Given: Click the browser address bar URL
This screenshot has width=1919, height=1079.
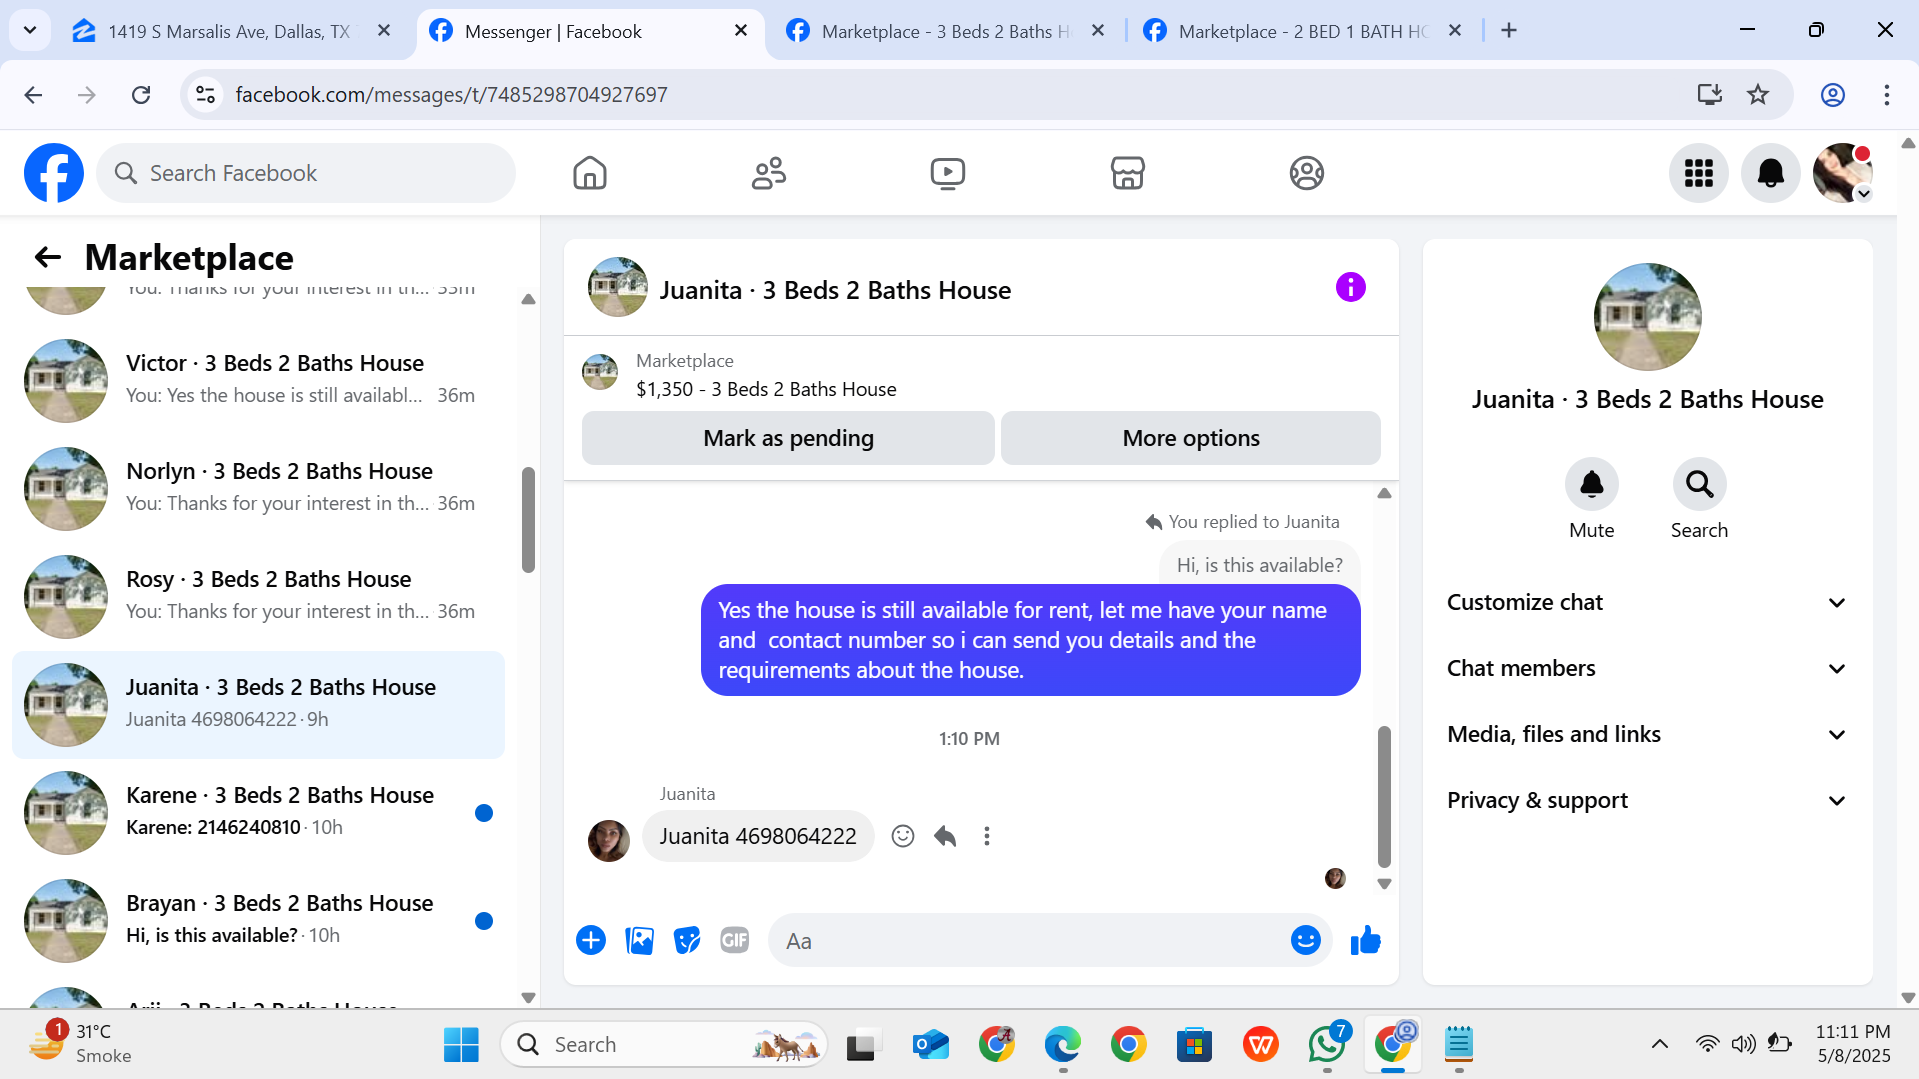Looking at the screenshot, I should (451, 95).
